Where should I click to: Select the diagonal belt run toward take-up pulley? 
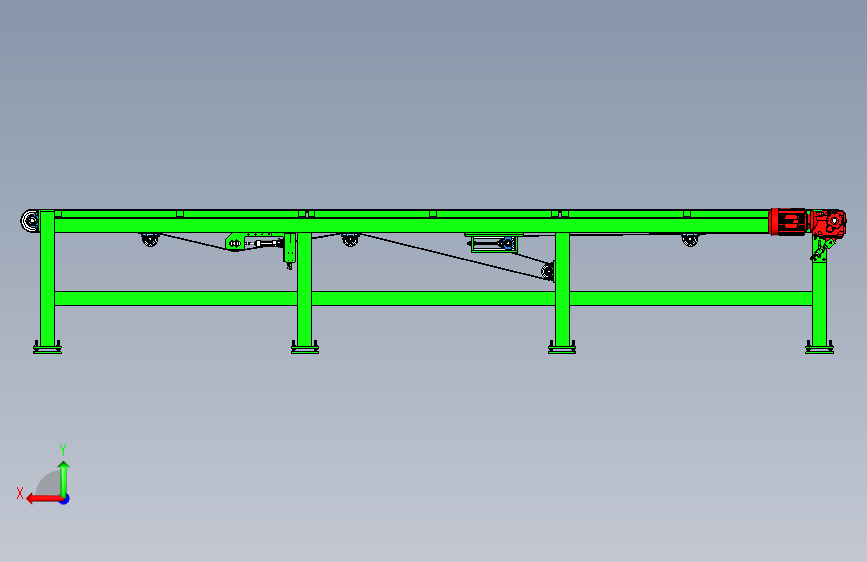(453, 256)
